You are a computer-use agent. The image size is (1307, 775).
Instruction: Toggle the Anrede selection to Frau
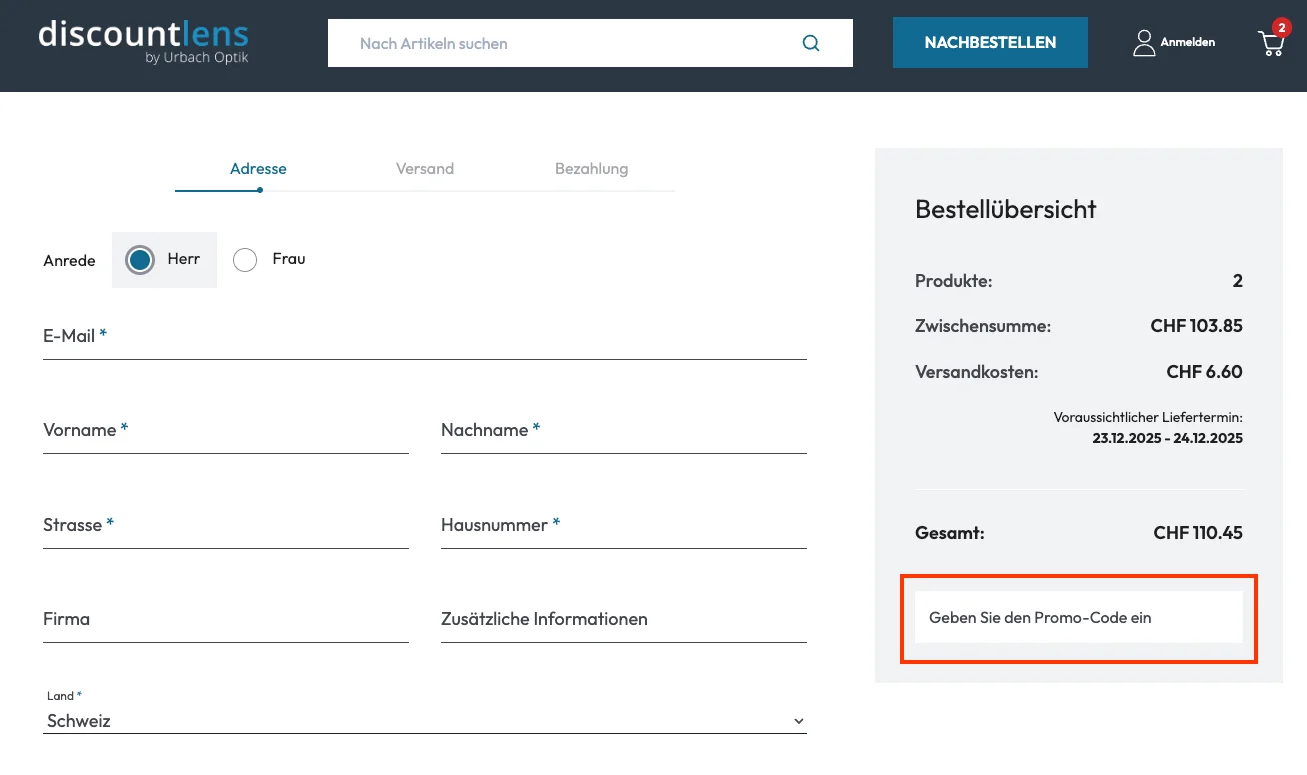245,259
